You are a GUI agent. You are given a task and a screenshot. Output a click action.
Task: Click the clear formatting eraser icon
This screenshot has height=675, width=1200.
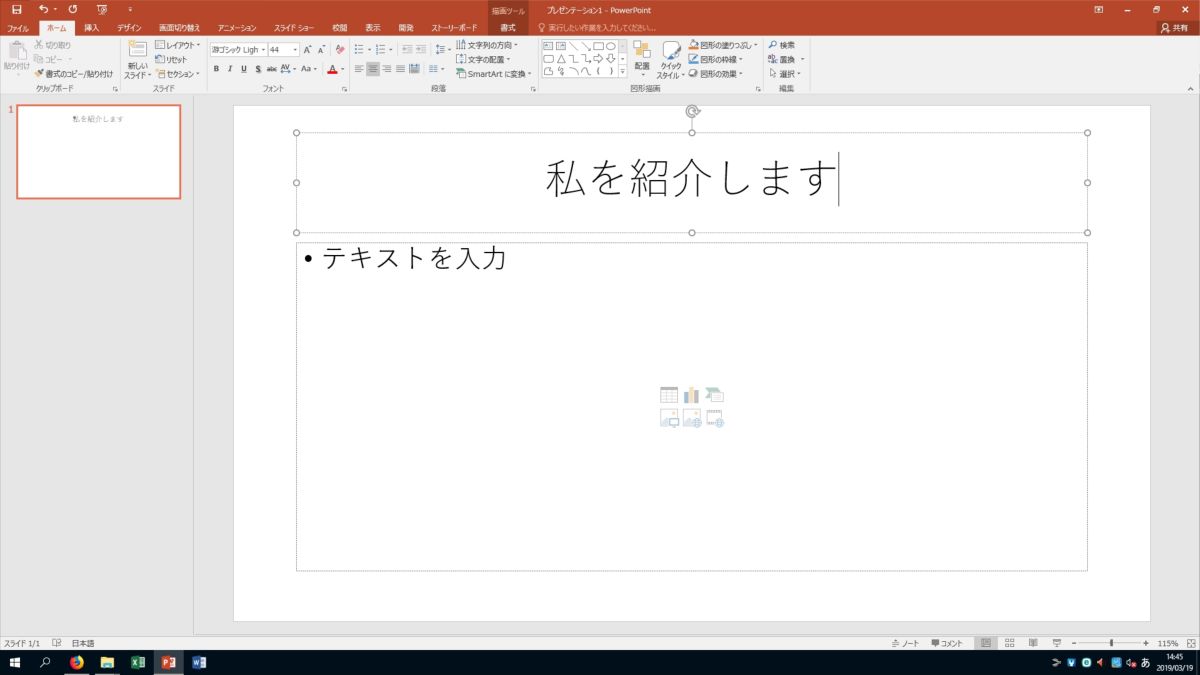click(x=340, y=49)
